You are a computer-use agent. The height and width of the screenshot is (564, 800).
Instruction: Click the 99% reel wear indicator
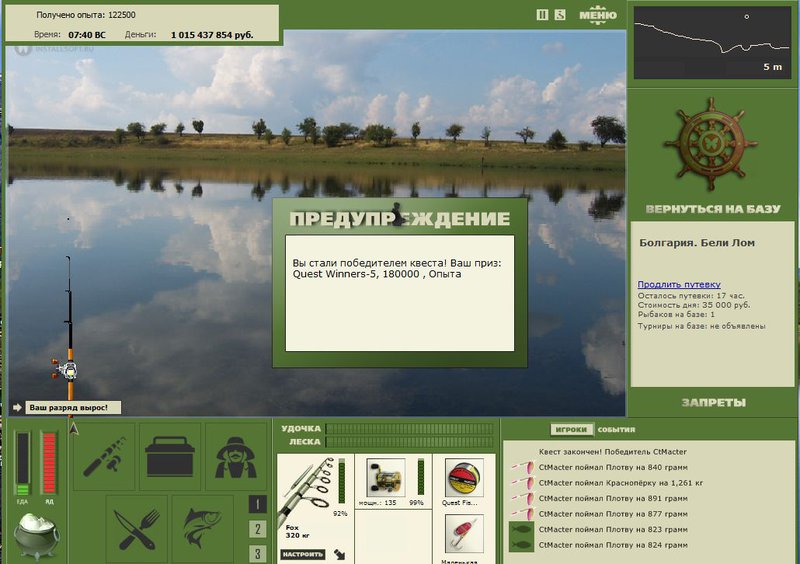tap(420, 478)
